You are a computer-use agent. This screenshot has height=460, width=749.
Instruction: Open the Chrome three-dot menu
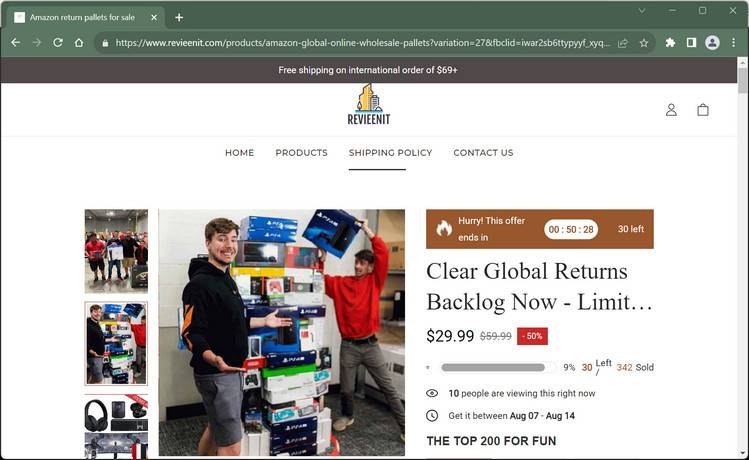[x=733, y=43]
